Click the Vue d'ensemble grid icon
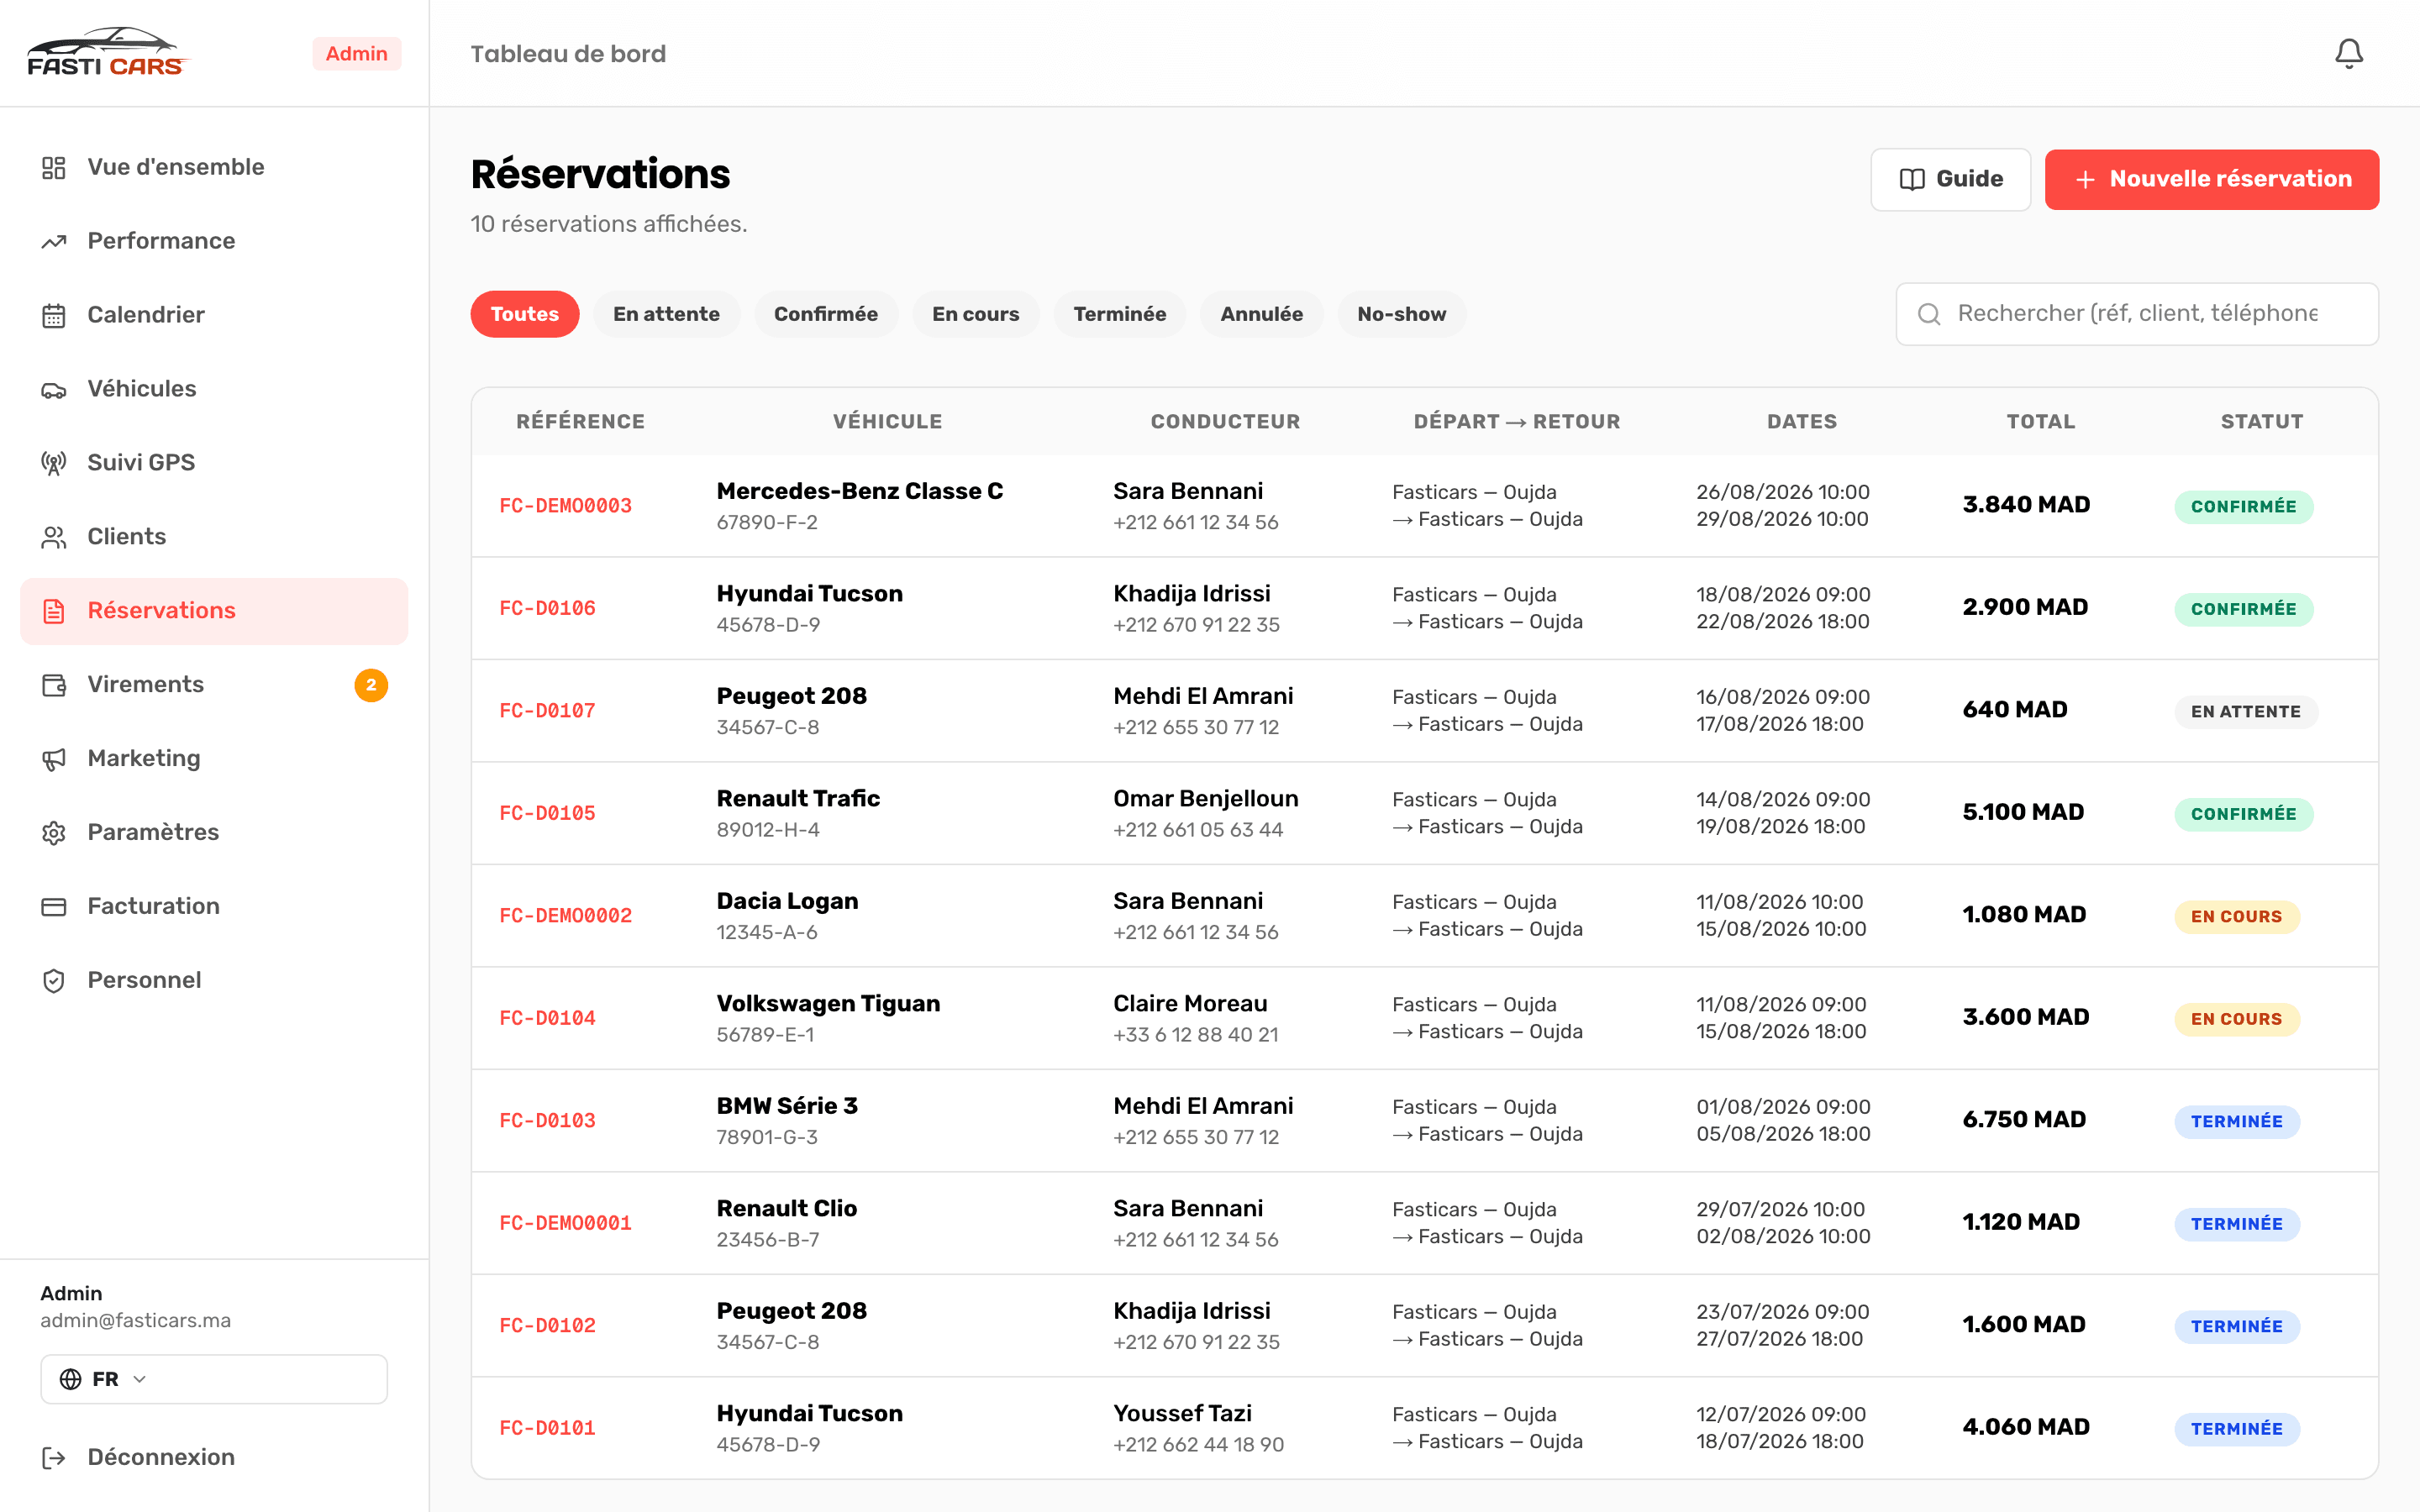Screen dimensions: 2420x1512 (x=54, y=167)
